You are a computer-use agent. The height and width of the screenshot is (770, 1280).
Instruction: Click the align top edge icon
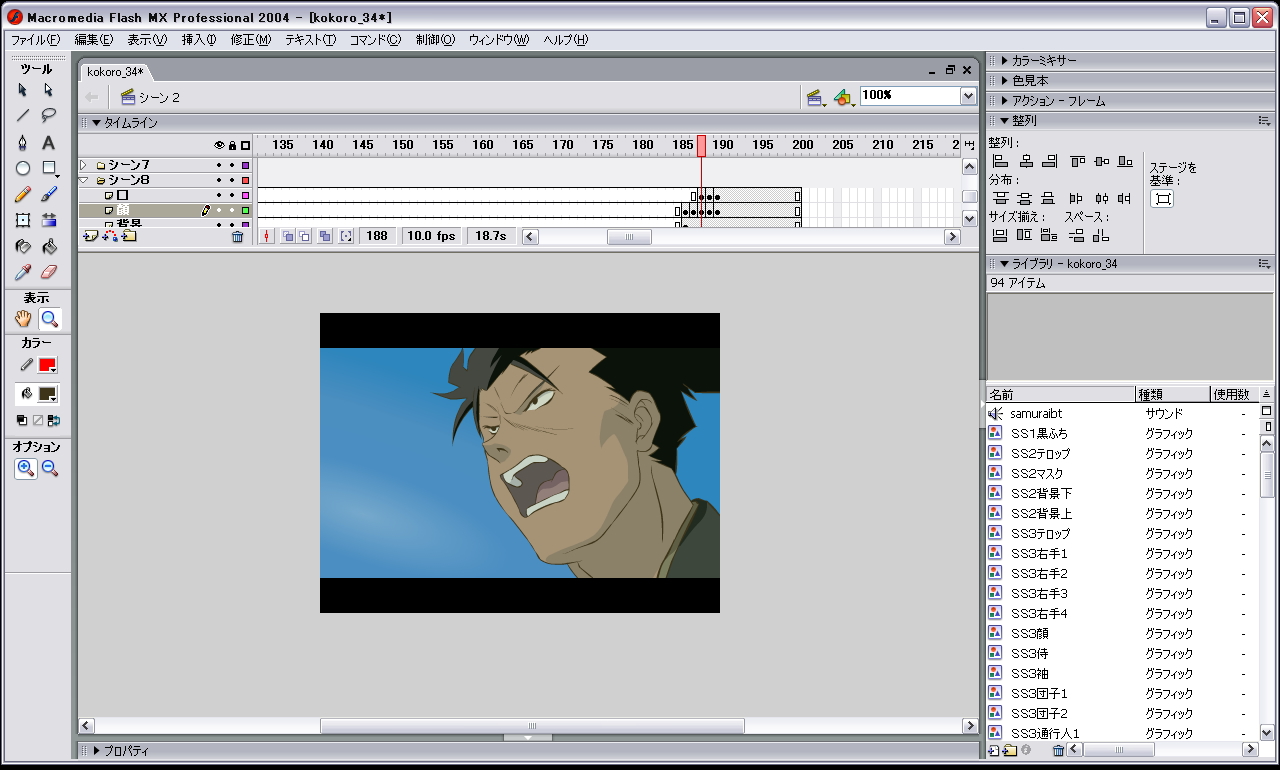click(x=1077, y=161)
